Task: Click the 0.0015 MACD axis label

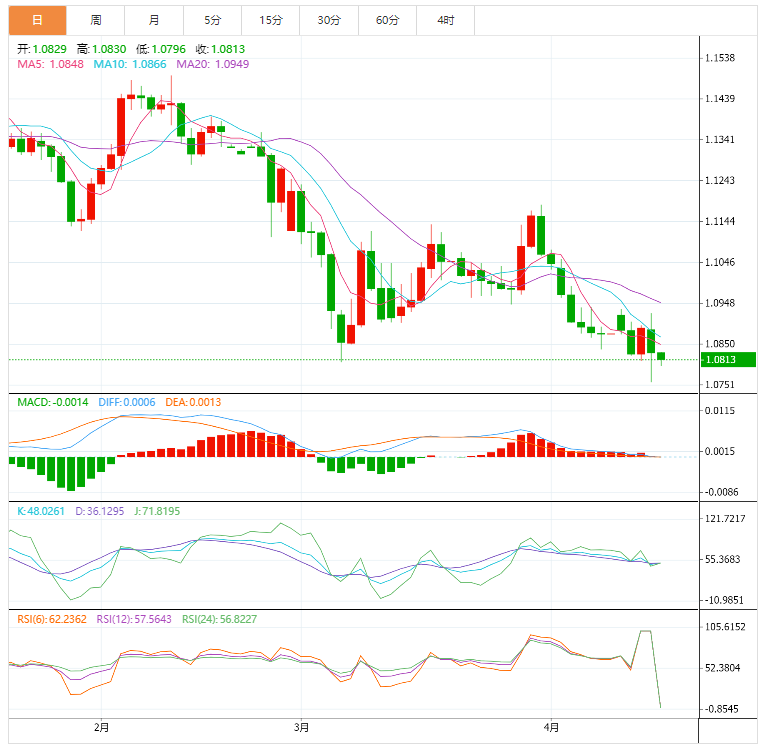Action: [x=720, y=452]
